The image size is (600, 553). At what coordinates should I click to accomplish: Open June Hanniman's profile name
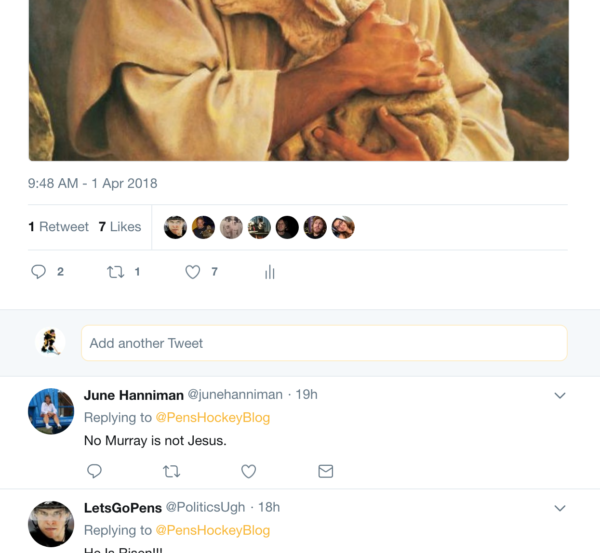[x=133, y=395]
